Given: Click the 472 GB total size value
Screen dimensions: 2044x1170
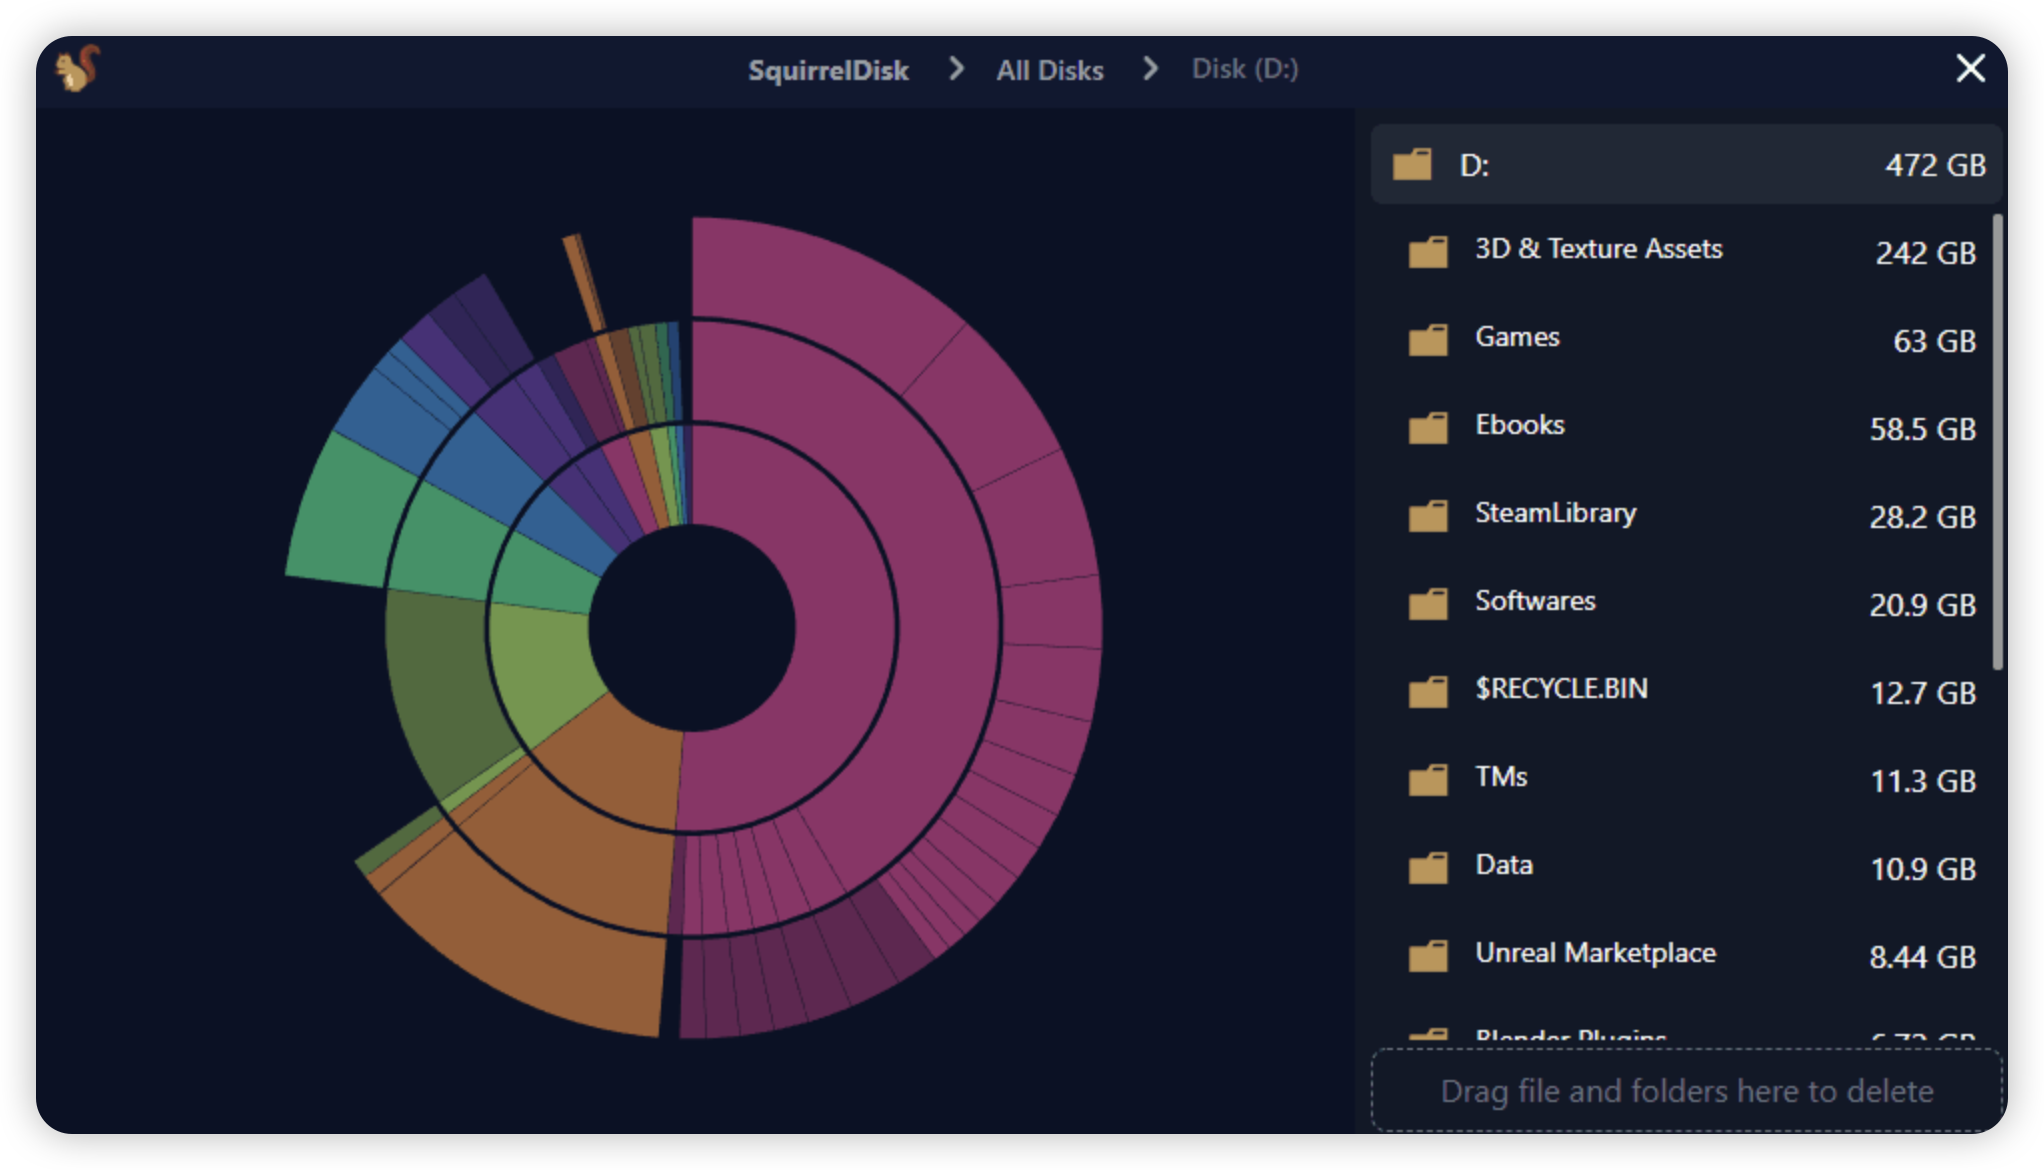Looking at the screenshot, I should (x=1935, y=165).
